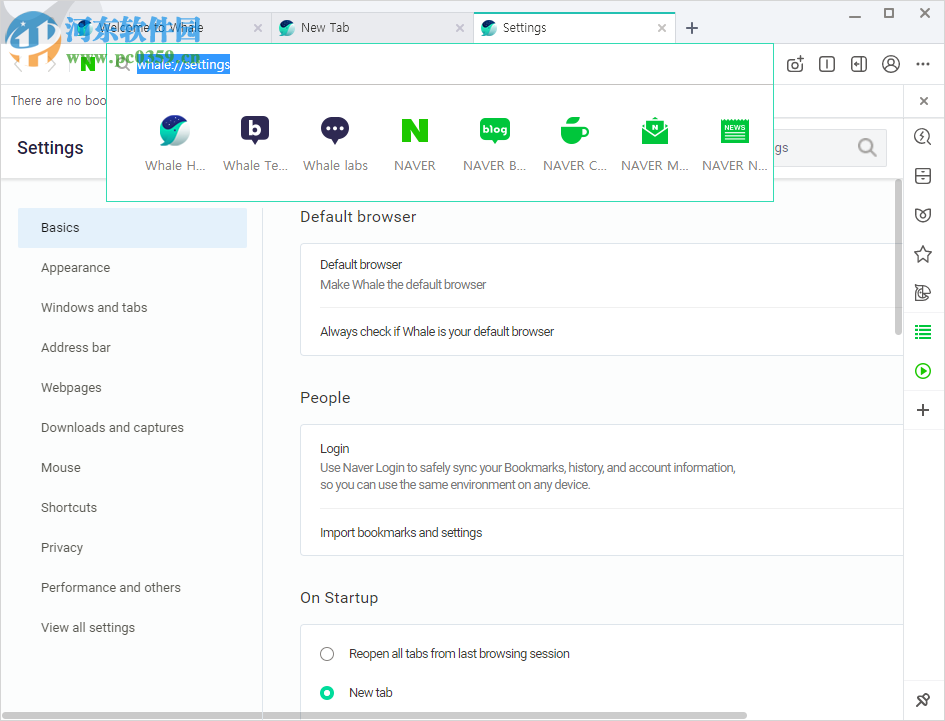The height and width of the screenshot is (721, 945).
Task: Select Reopen all tabs from last session
Action: coord(327,654)
